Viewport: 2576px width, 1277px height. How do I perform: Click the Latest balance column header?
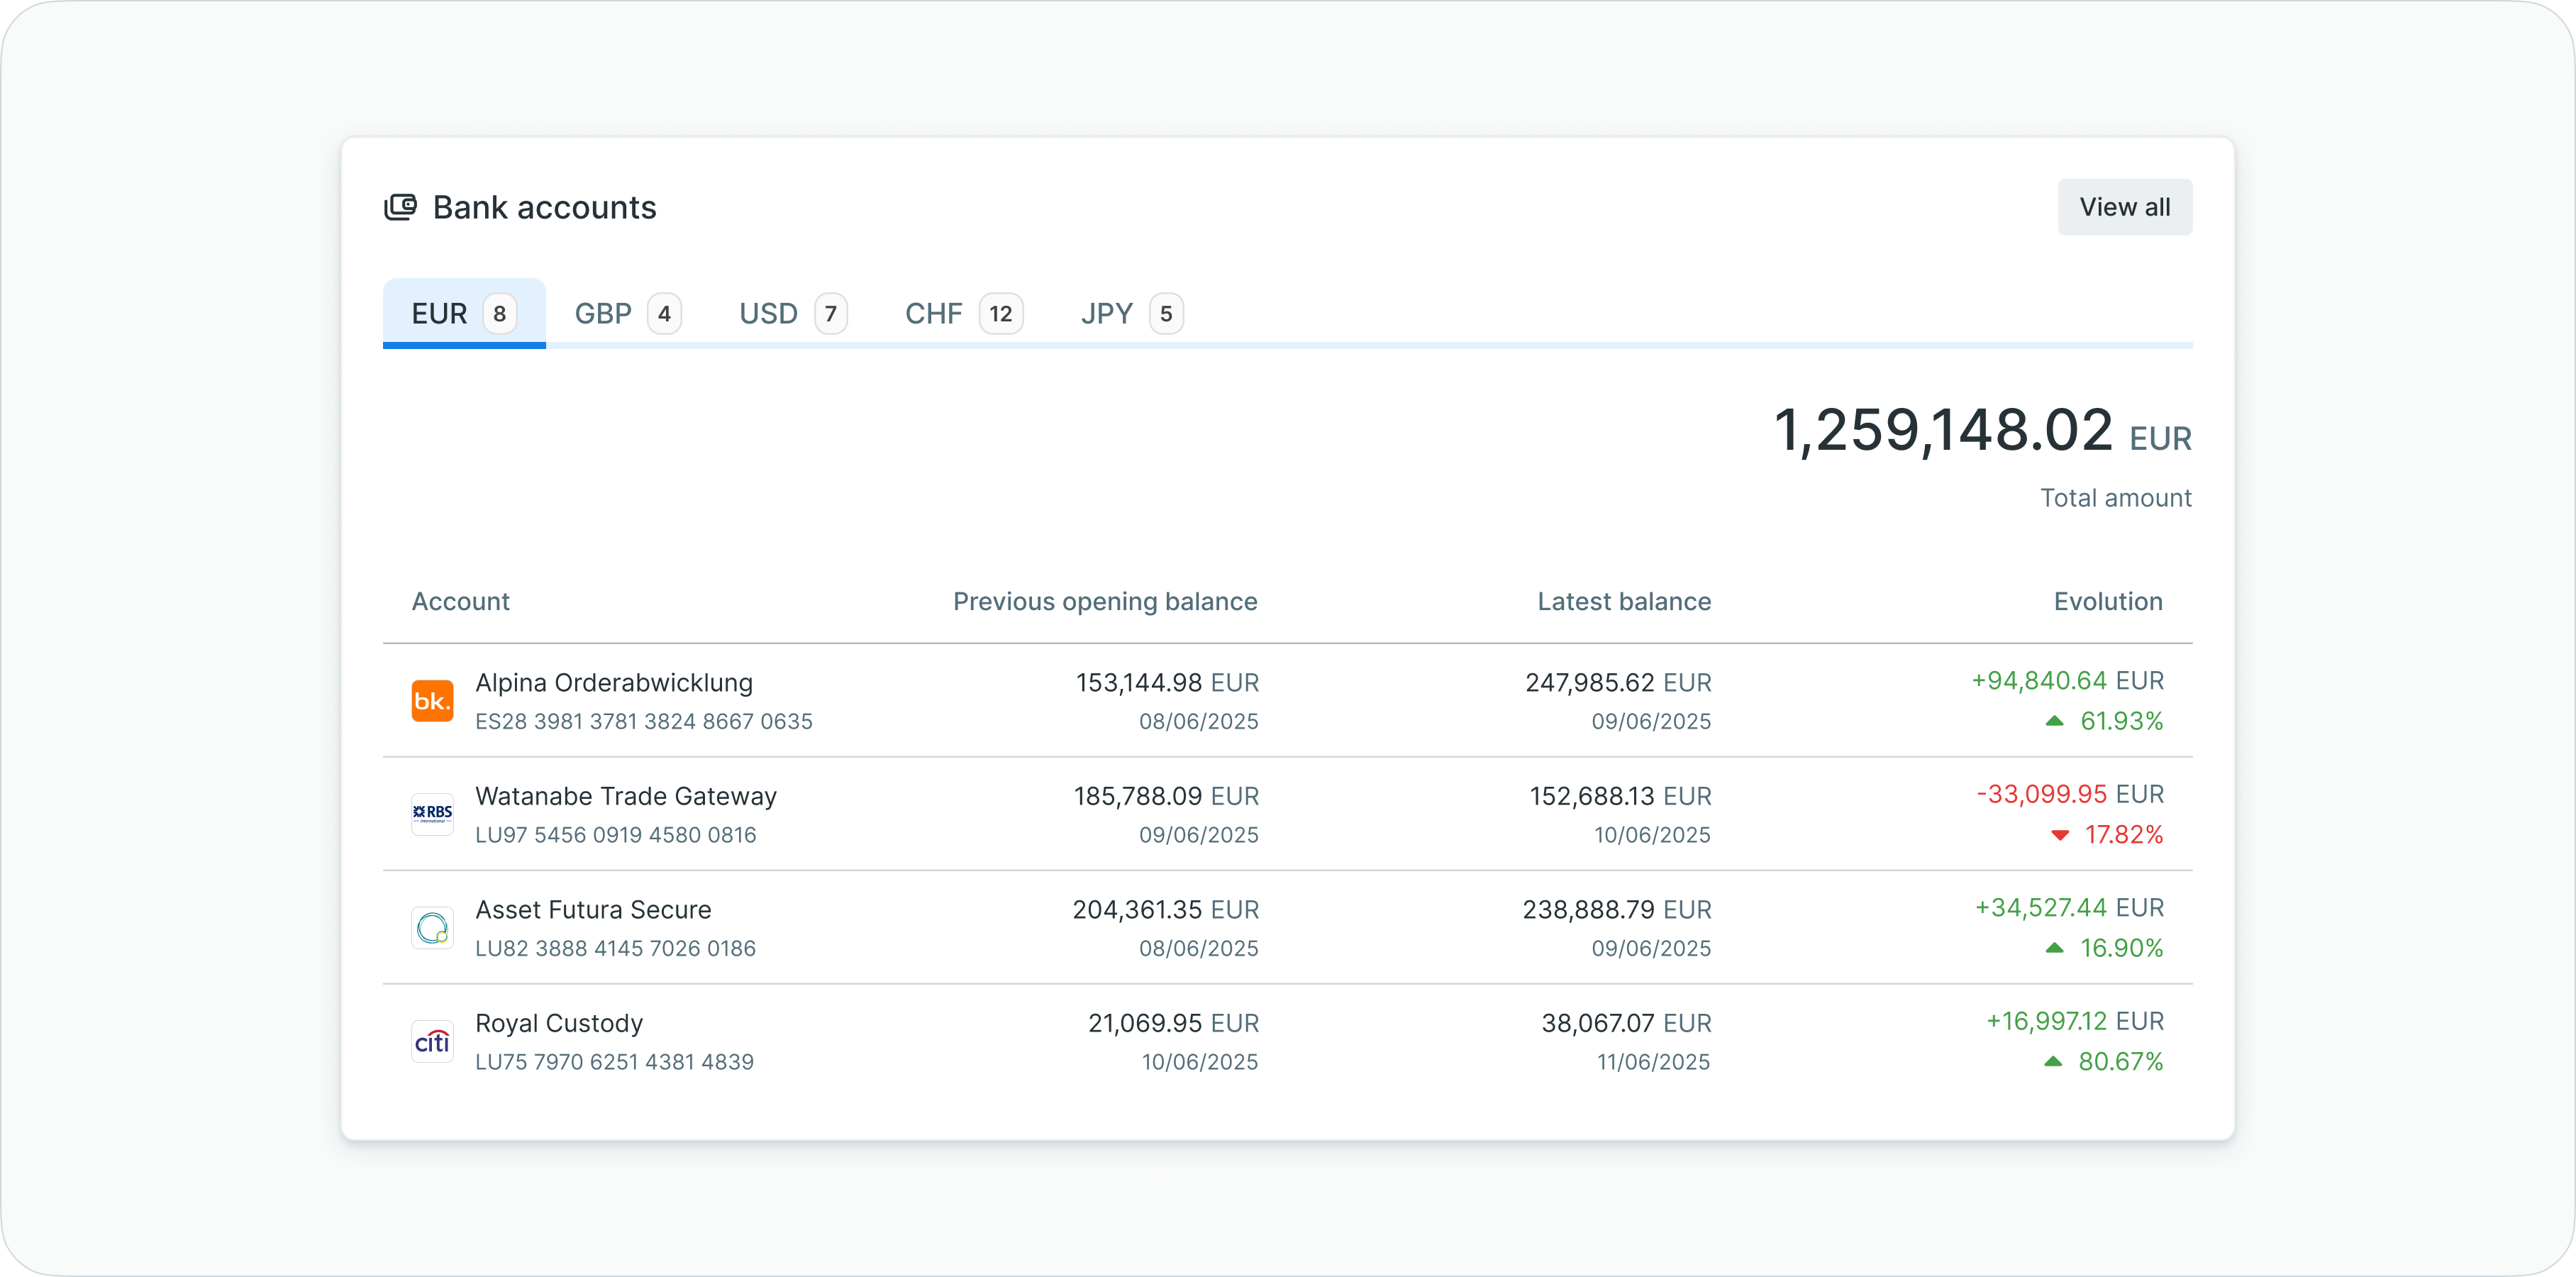coord(1624,602)
